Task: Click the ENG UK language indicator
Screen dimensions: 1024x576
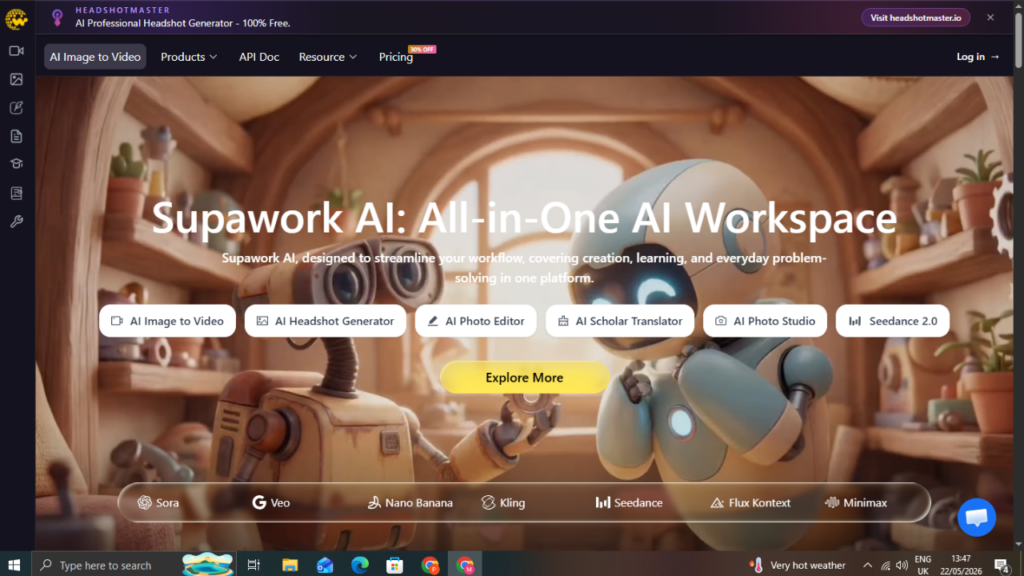Action: (x=923, y=565)
